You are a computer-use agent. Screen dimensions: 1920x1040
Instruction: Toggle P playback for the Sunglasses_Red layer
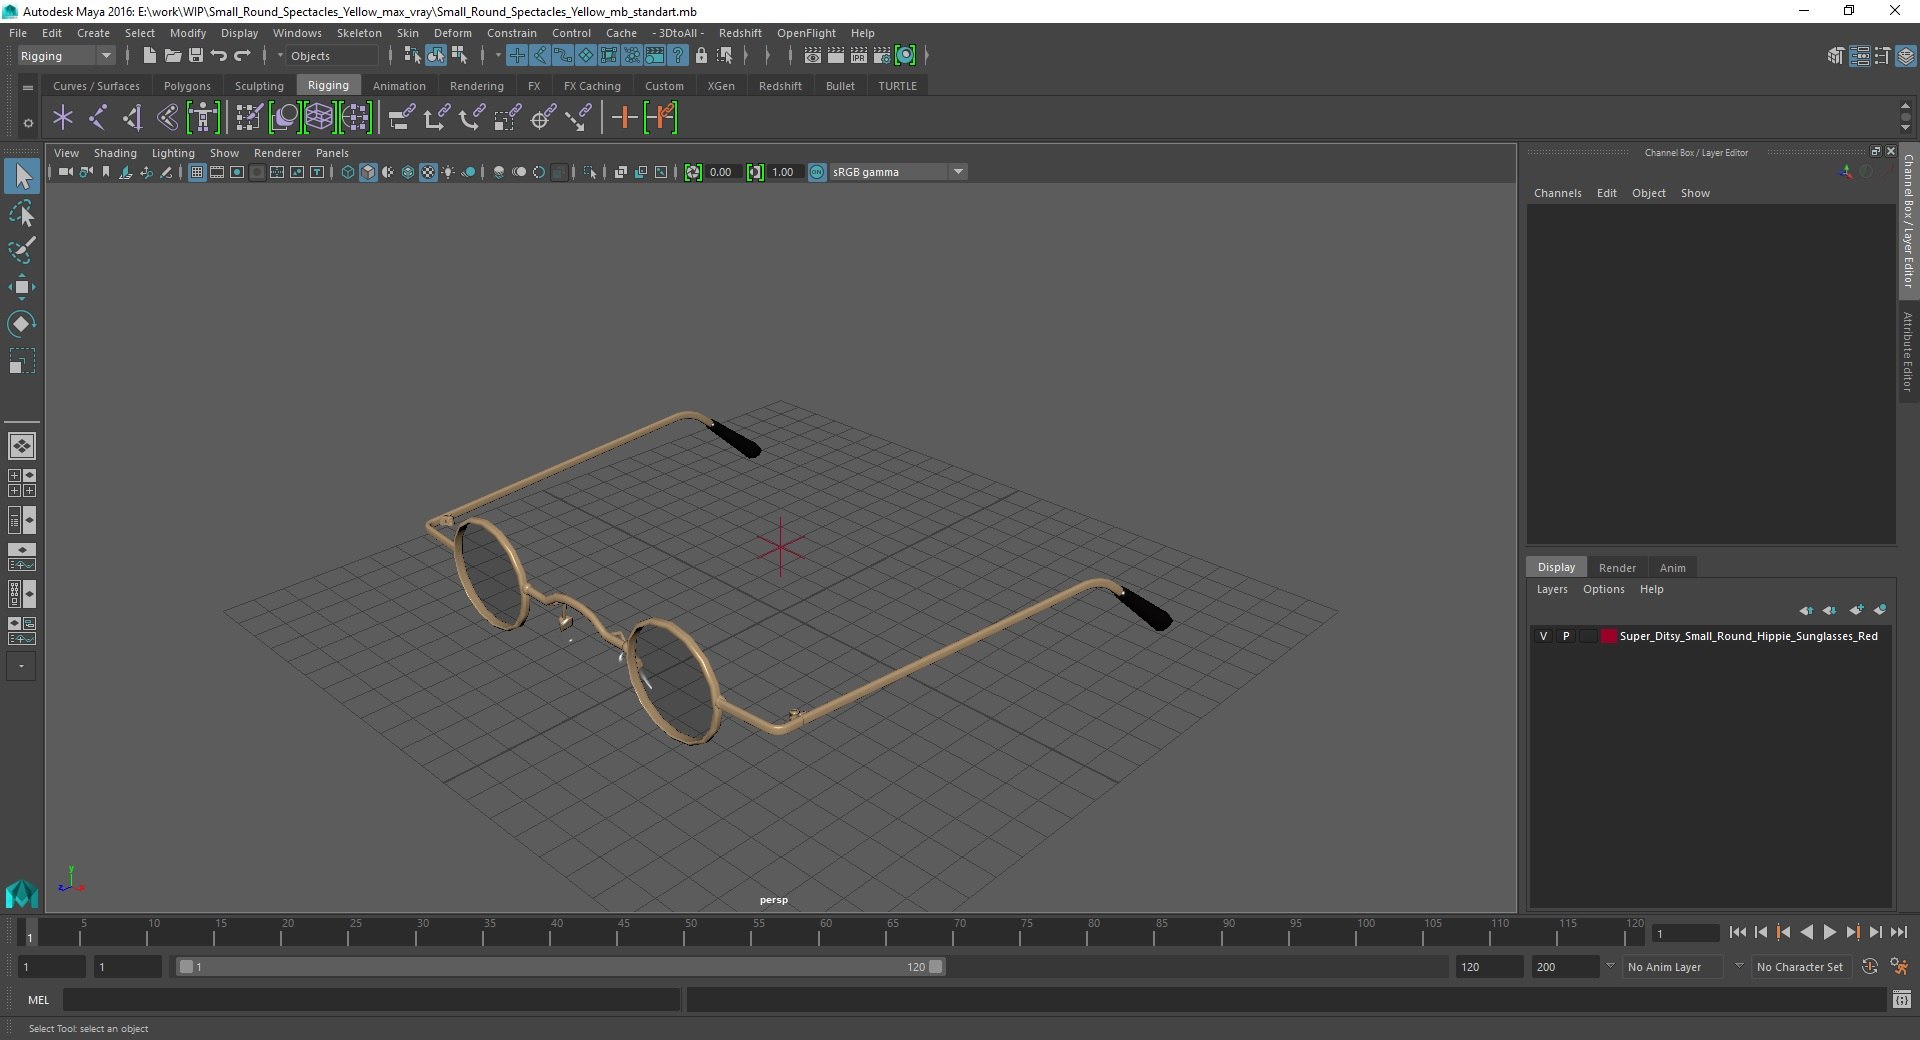pyautogui.click(x=1566, y=636)
